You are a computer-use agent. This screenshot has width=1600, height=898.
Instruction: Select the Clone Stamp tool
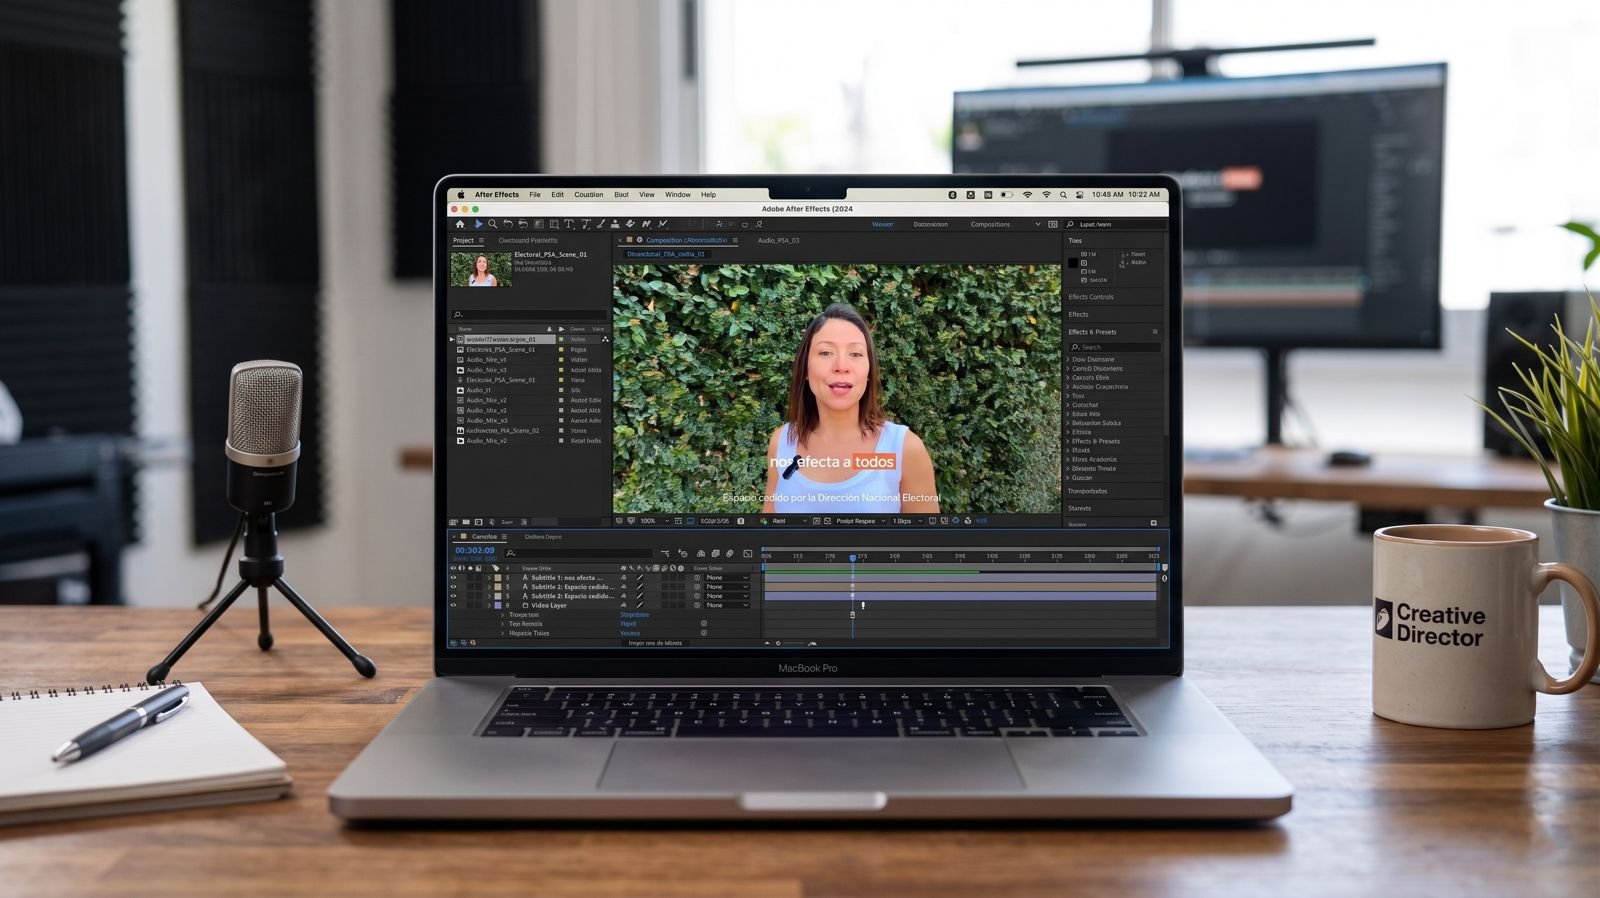[x=615, y=224]
